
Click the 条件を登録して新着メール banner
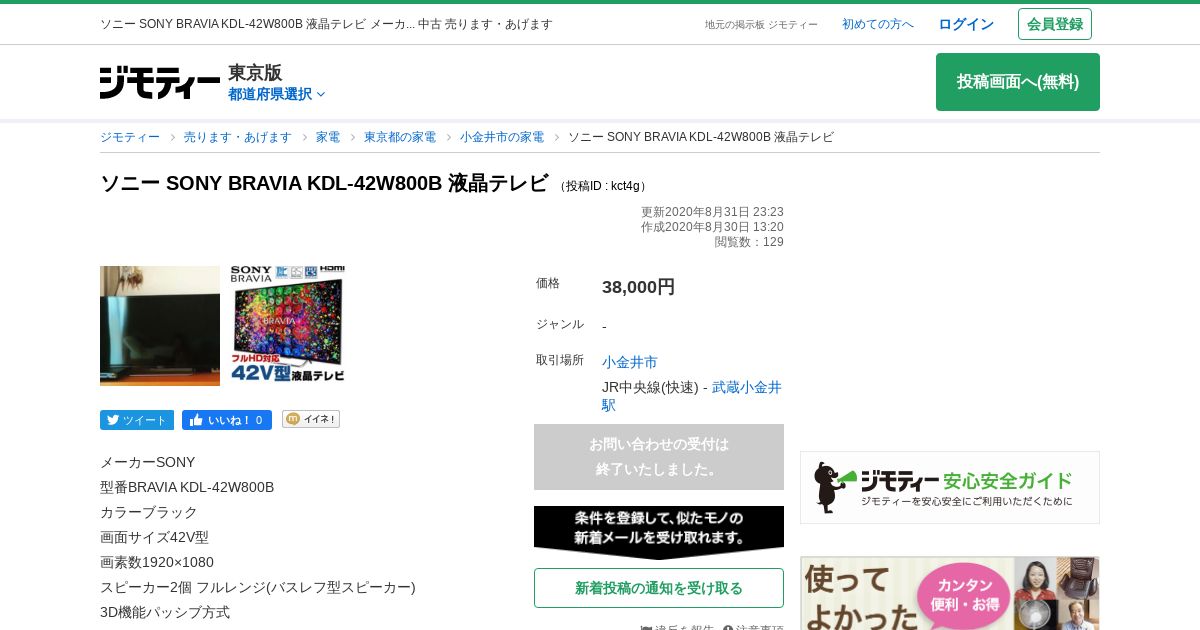(x=659, y=532)
